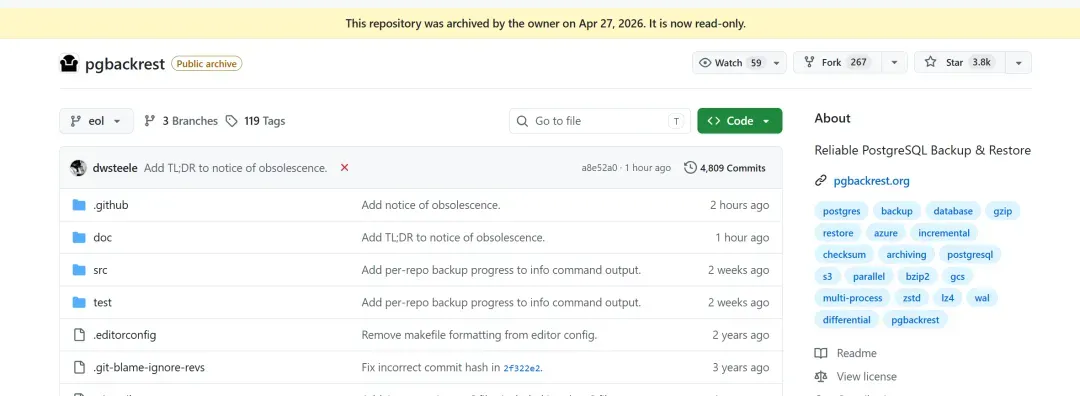Select the incremental topic tag

[x=944, y=233]
